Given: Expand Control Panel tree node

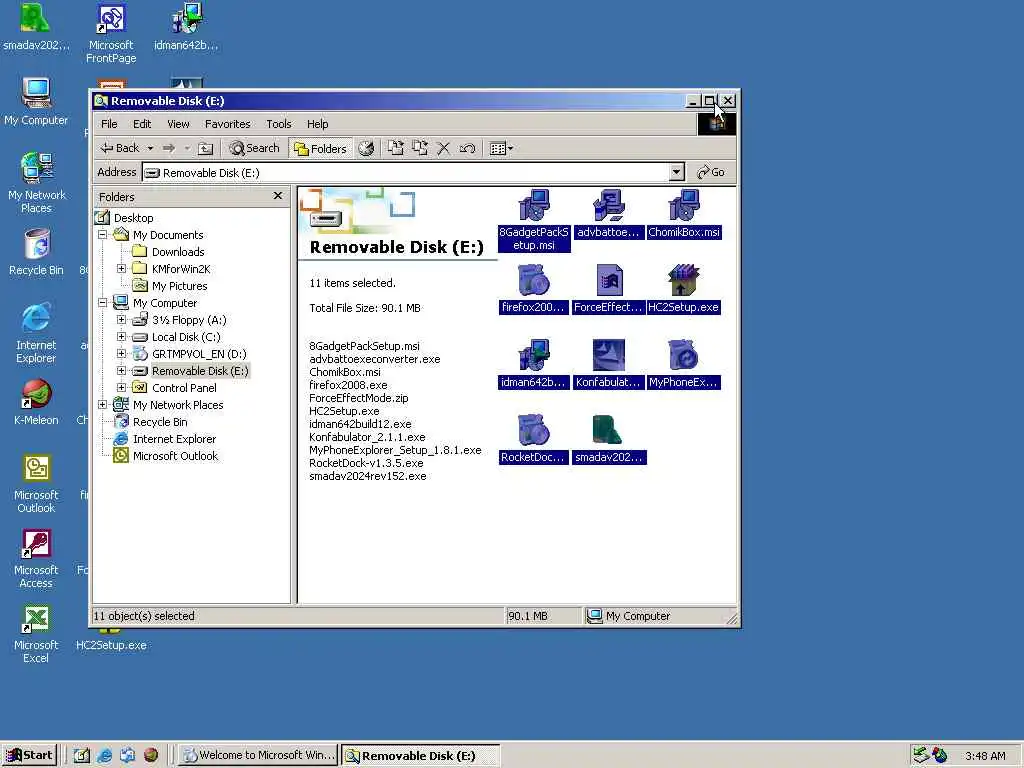Looking at the screenshot, I should (x=121, y=387).
